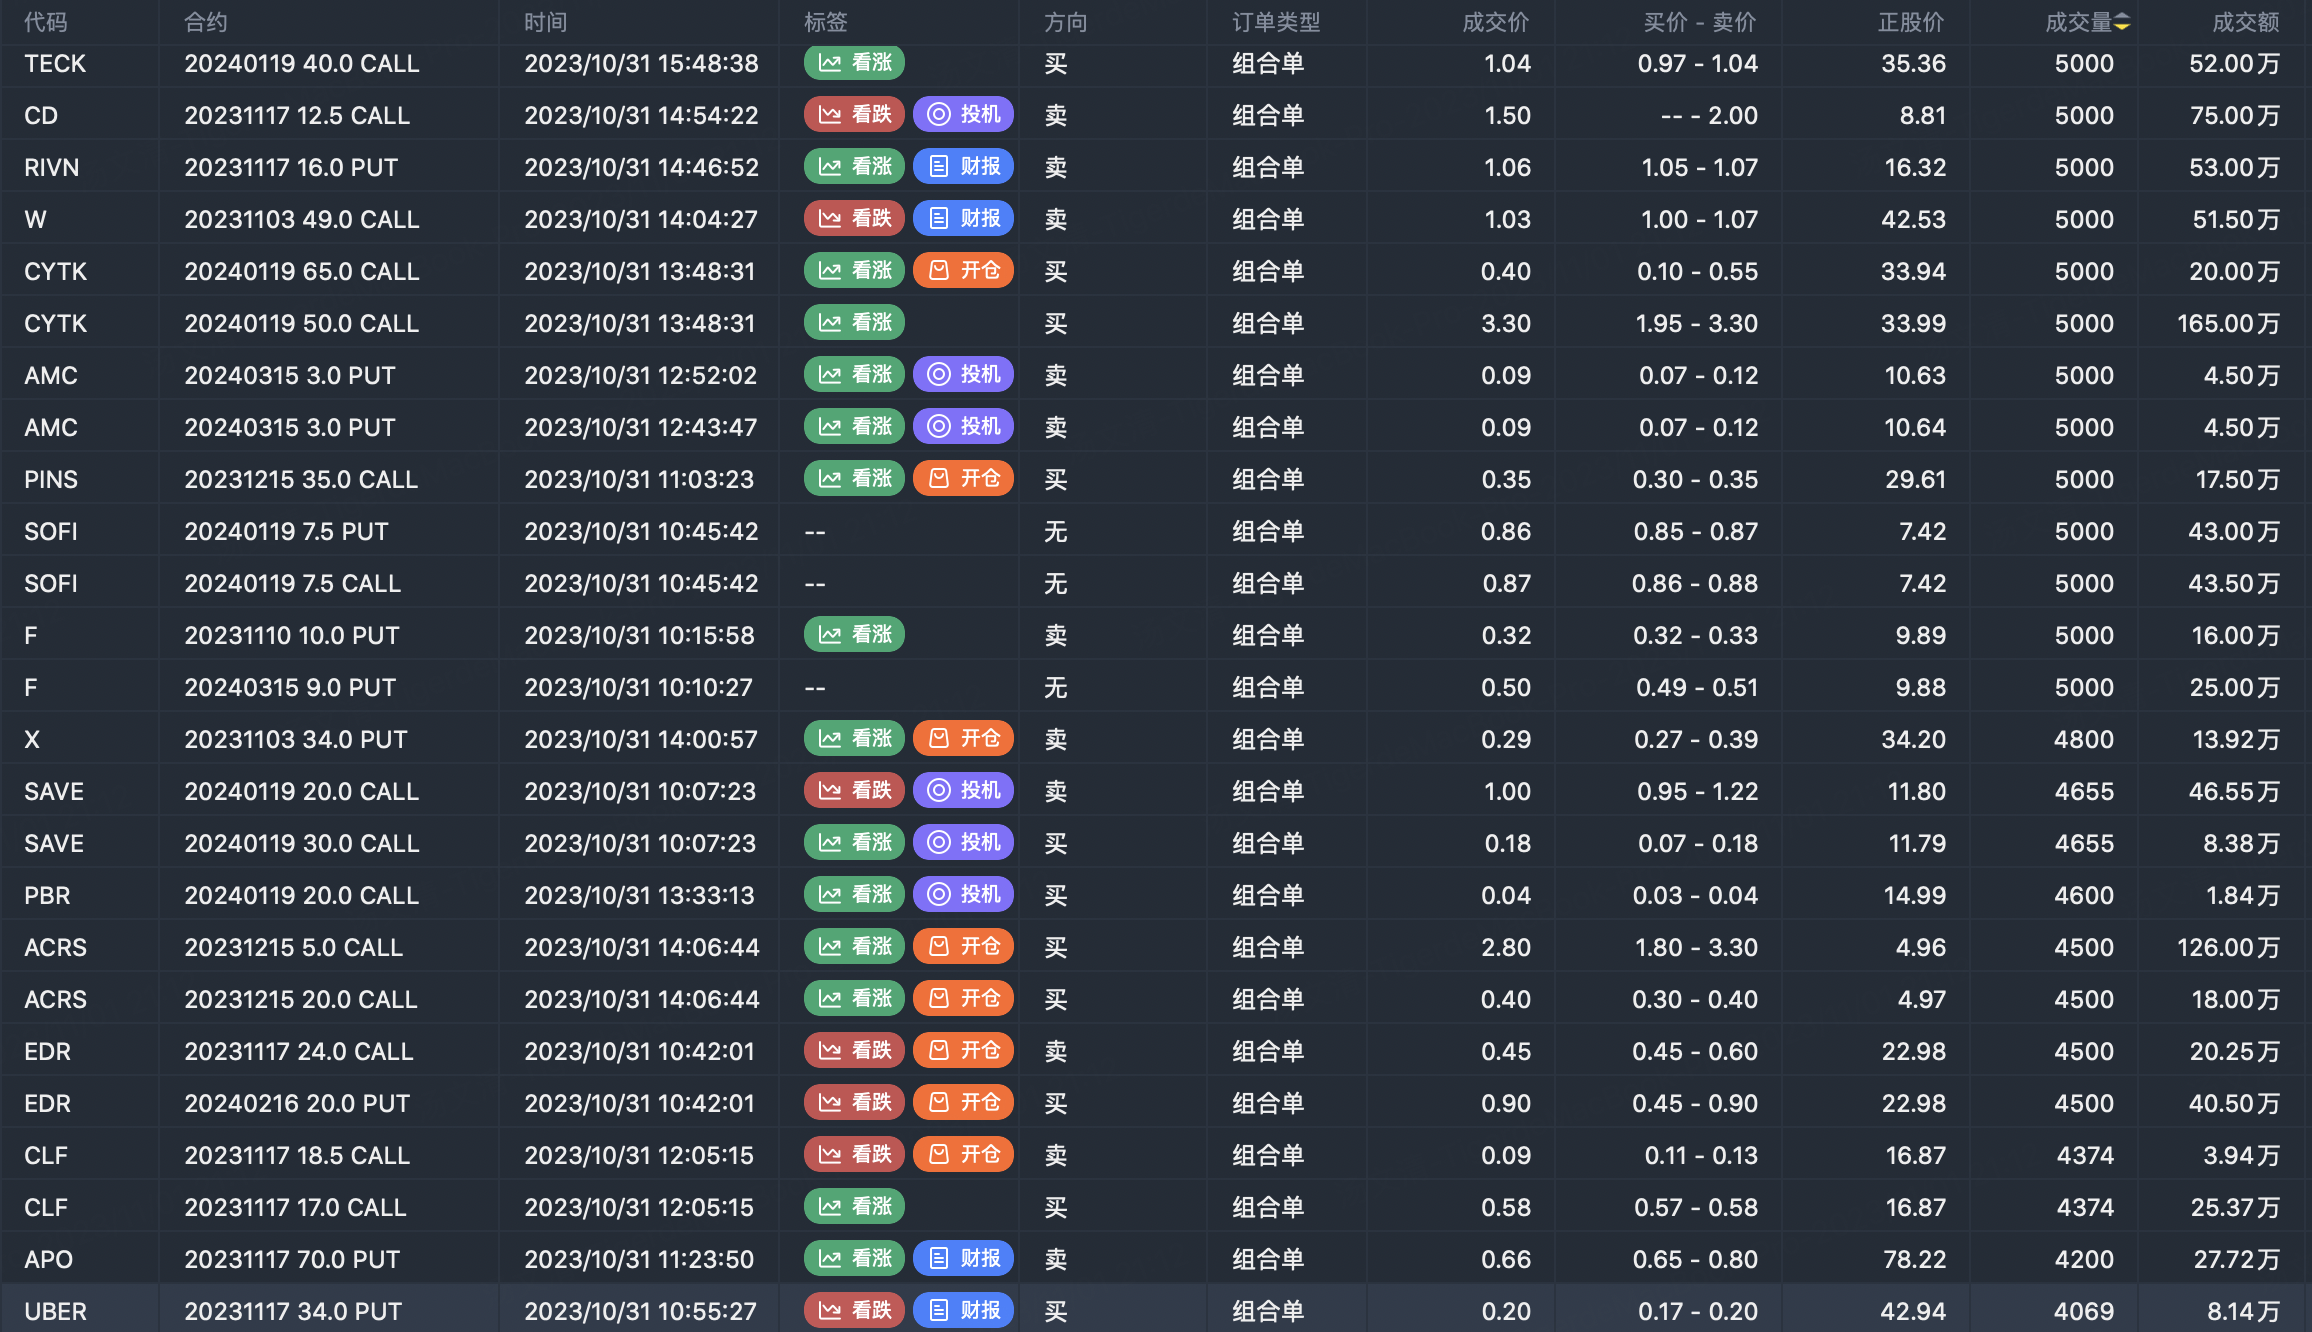The image size is (2312, 1332).
Task: Click contract 20231117 16.0 PUT
Action: [291, 167]
